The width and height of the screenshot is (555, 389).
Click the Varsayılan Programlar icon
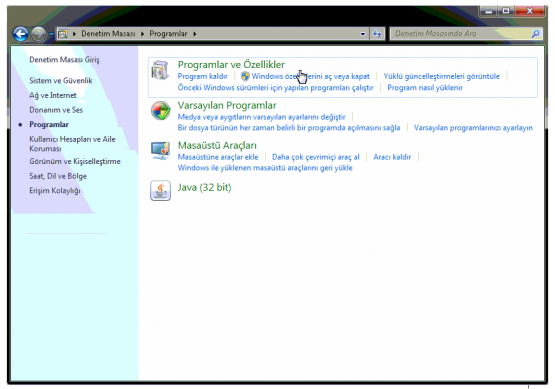tap(161, 111)
